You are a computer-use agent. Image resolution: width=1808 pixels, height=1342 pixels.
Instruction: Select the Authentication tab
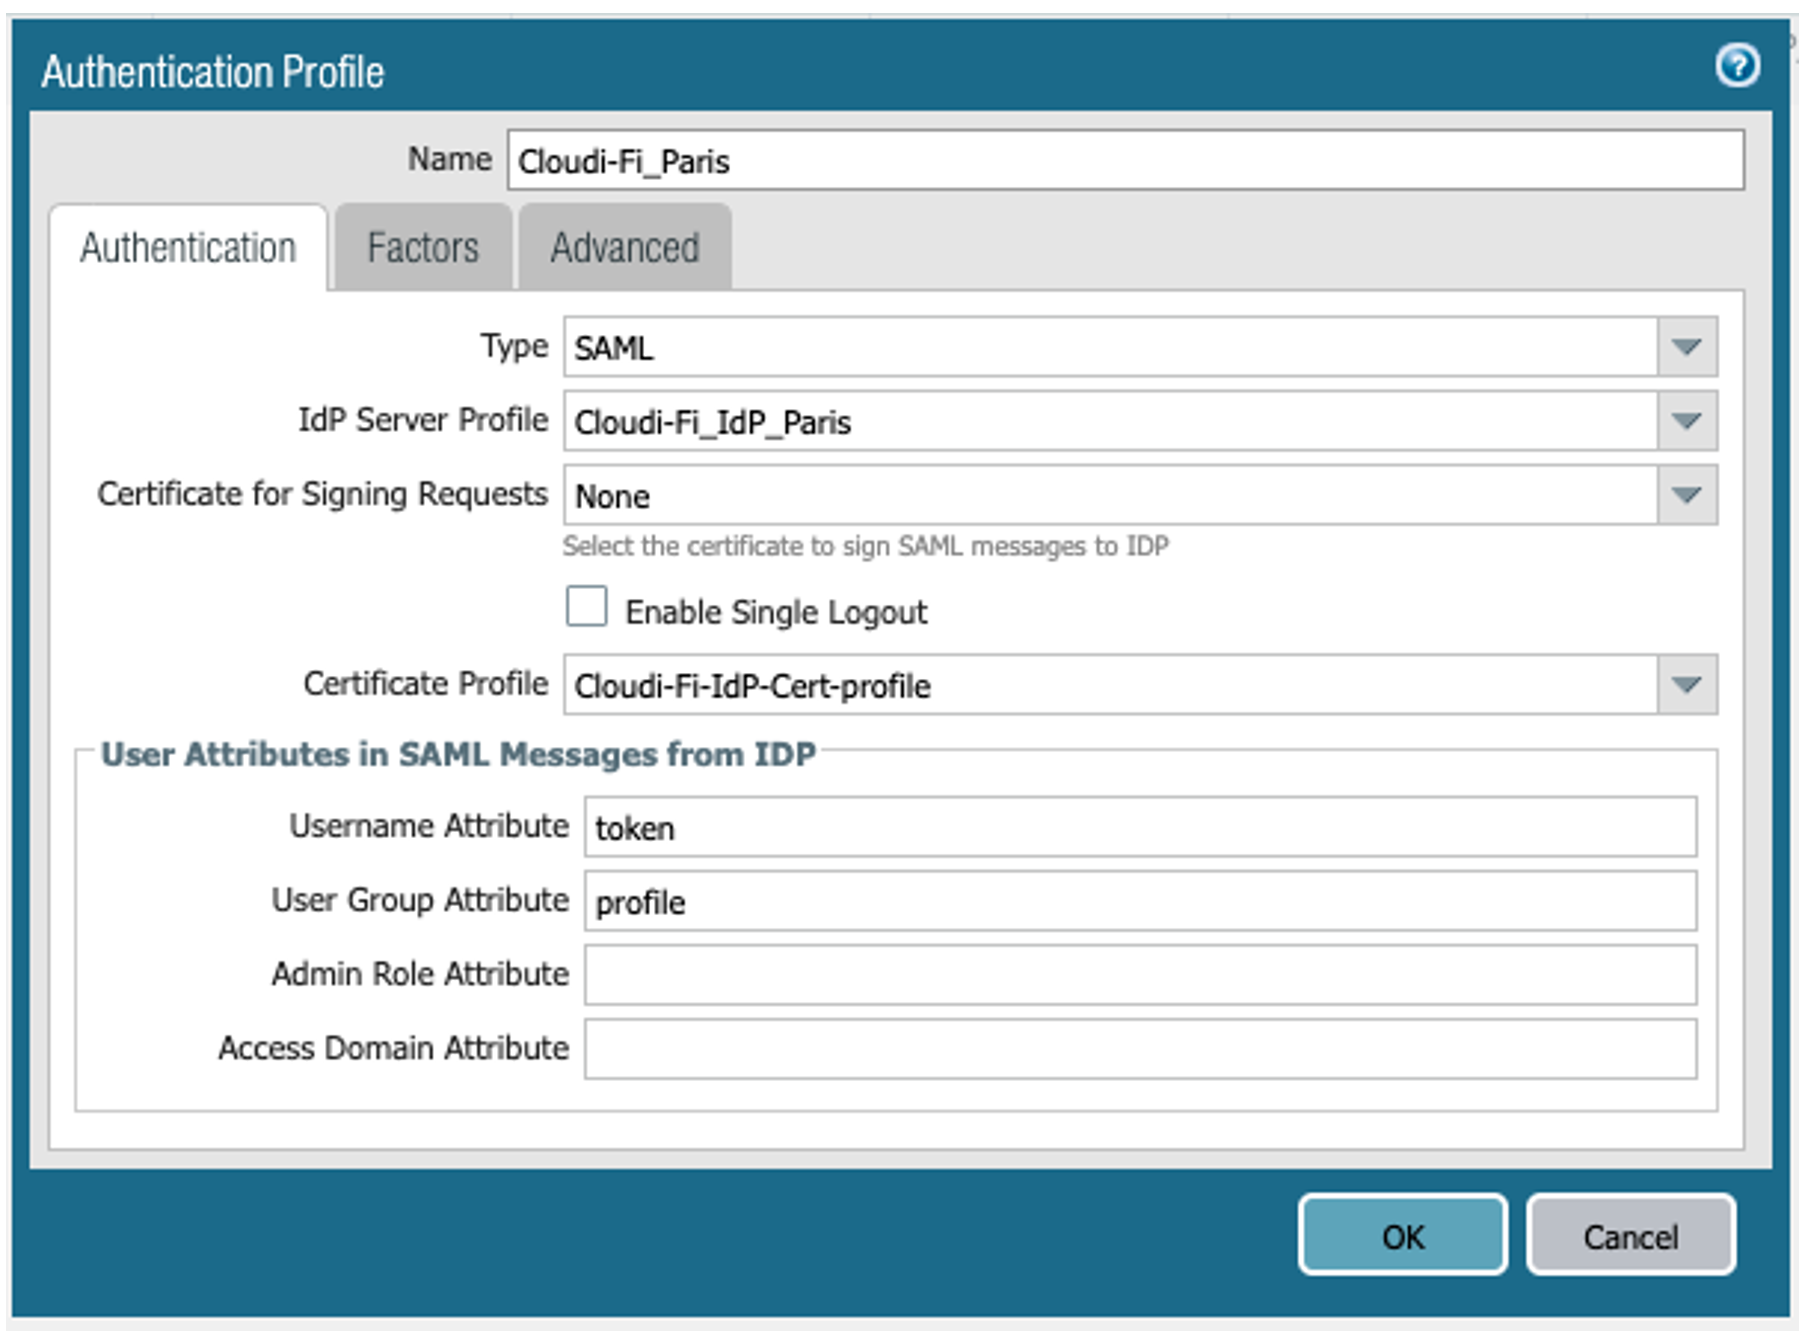pos(189,246)
